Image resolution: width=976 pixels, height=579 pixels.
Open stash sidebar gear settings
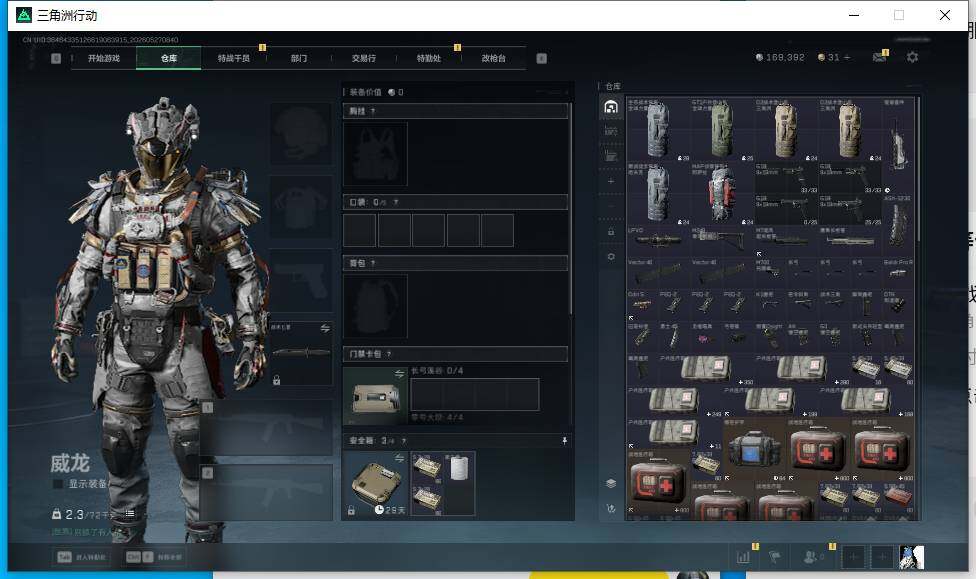[x=611, y=257]
